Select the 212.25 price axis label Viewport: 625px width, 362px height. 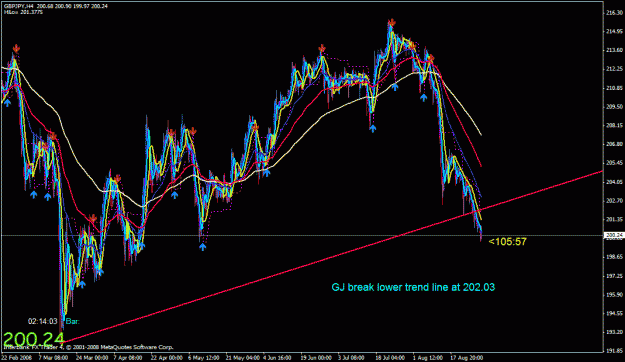614,69
